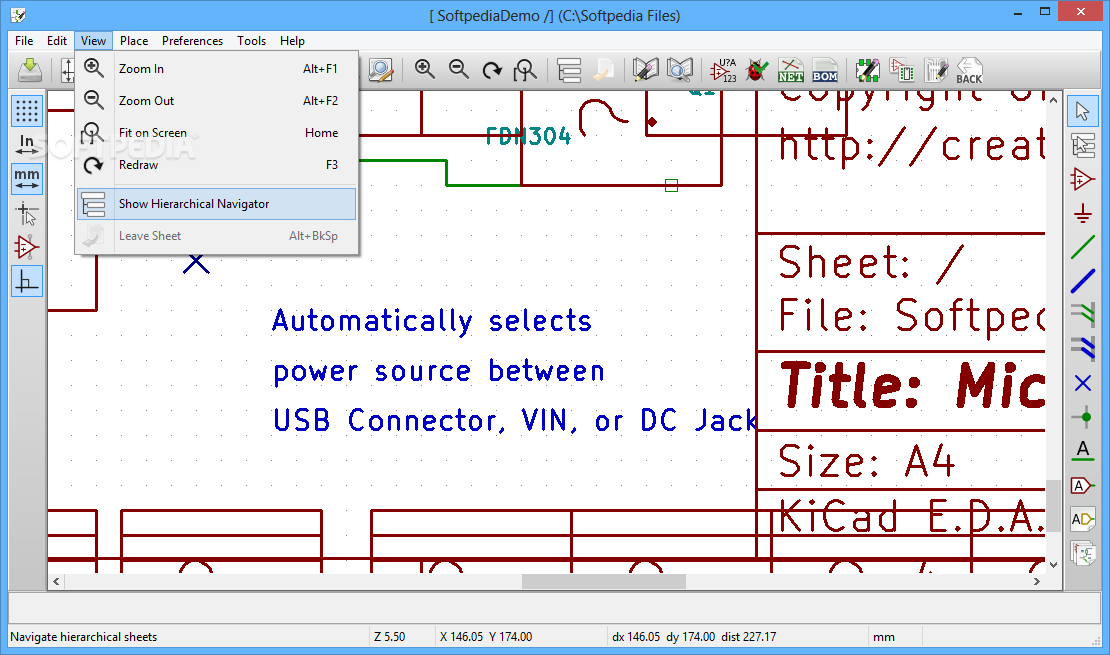Image resolution: width=1110 pixels, height=655 pixels.
Task: Click the horizontal scrollbar left arrow
Action: [56, 581]
